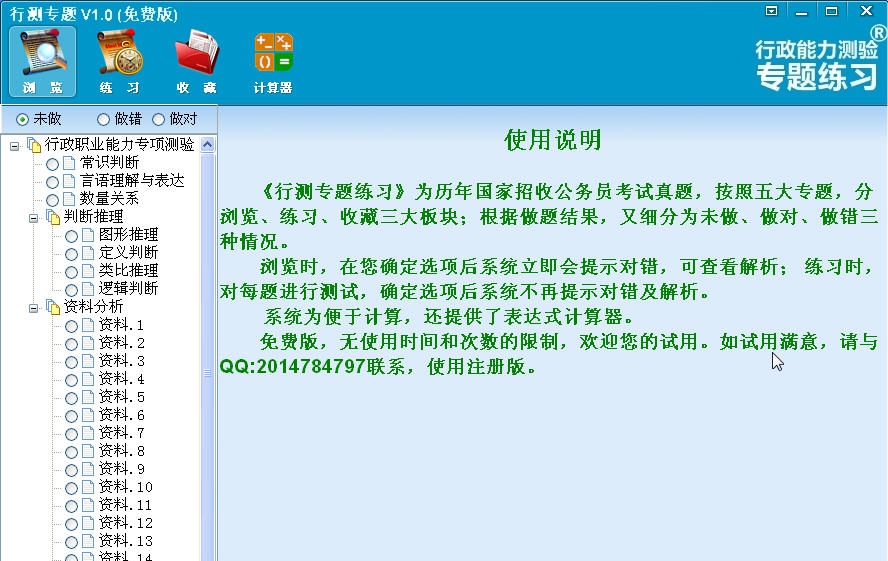
Task: Open the 收藏 (favorites) folder icon
Action: pyautogui.click(x=197, y=61)
